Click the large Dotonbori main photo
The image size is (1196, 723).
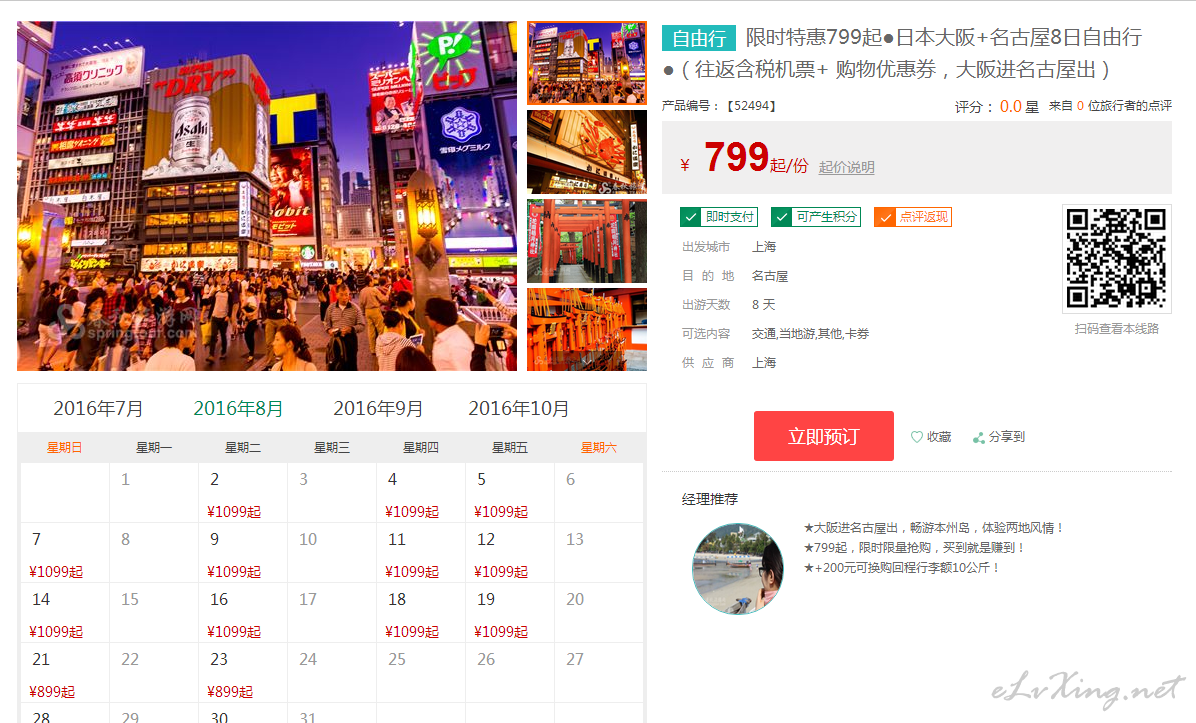pos(267,196)
